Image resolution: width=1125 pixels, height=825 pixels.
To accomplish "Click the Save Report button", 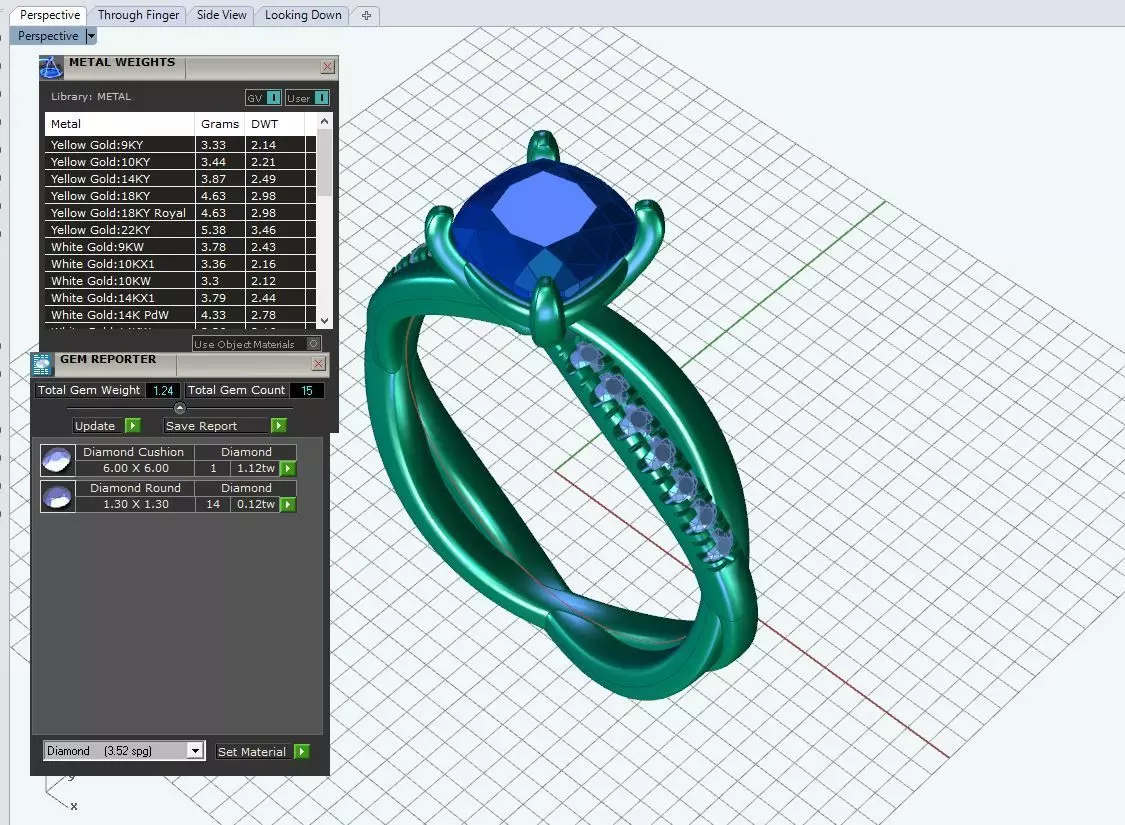I will pyautogui.click(x=217, y=425).
